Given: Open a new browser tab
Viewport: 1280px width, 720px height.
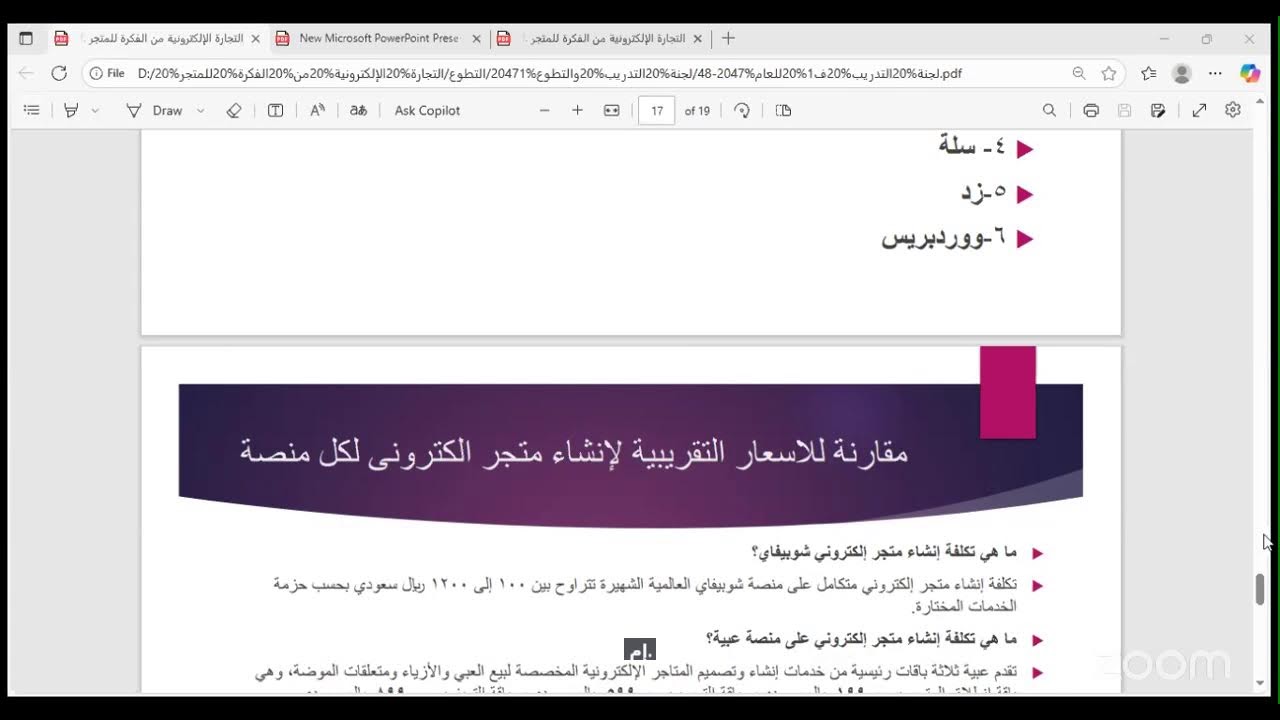Looking at the screenshot, I should (x=728, y=38).
